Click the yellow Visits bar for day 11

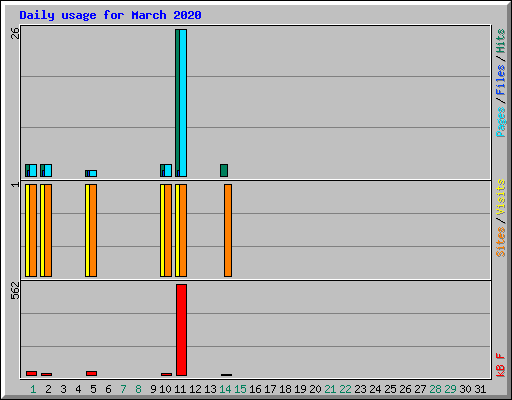(177, 230)
